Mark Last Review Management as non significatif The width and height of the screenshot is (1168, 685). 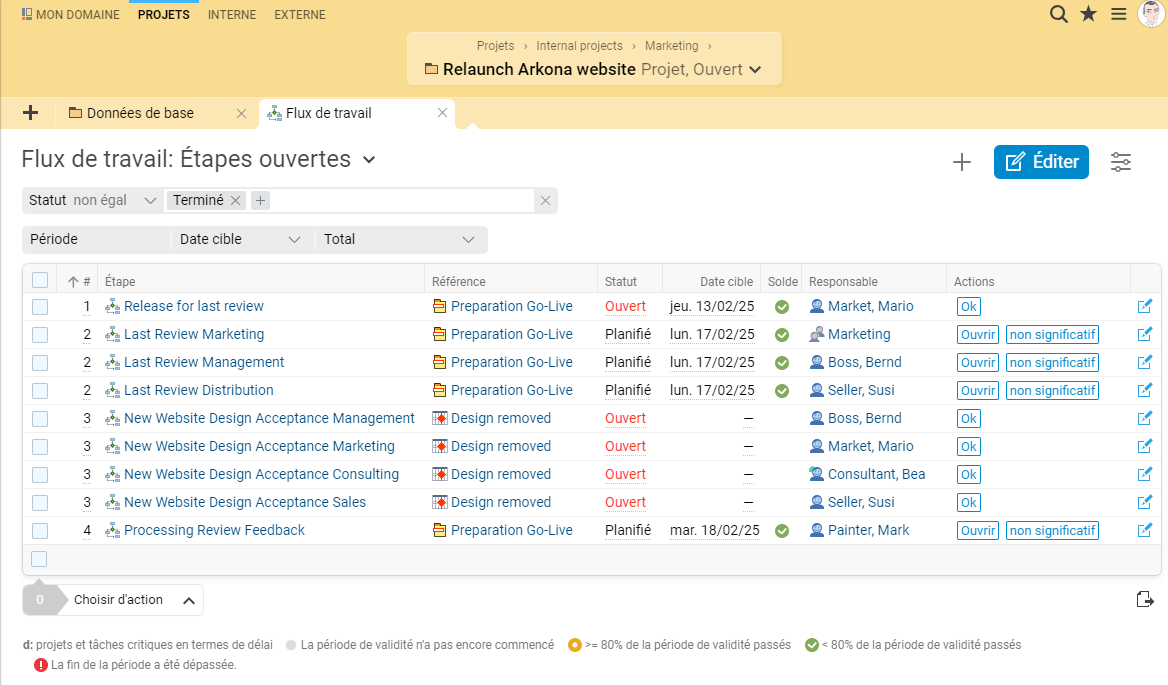tap(1052, 363)
